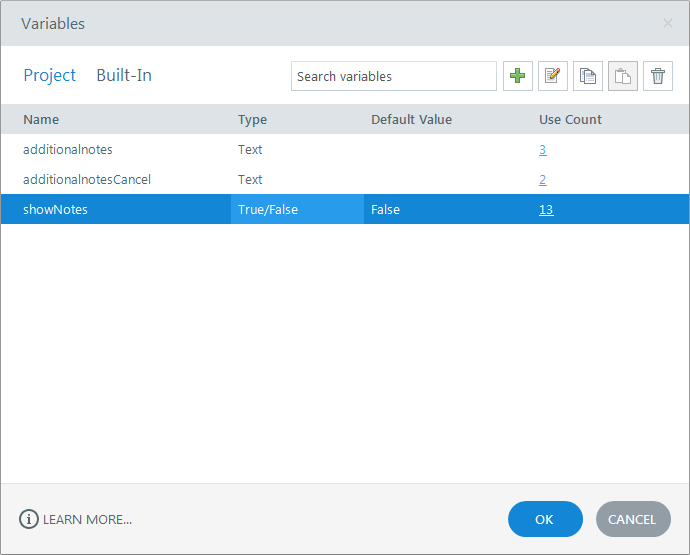This screenshot has width=690, height=555.
Task: Click the paste variable clipboard icon
Action: pyautogui.click(x=623, y=76)
